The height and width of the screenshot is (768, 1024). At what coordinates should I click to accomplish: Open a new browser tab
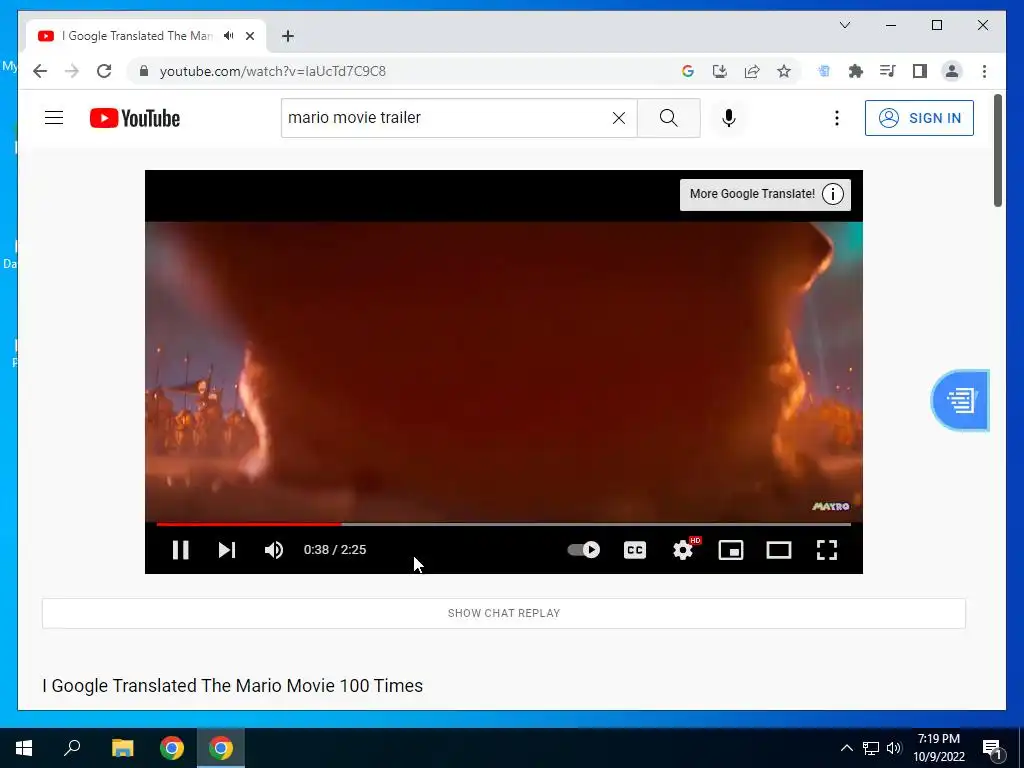point(288,36)
